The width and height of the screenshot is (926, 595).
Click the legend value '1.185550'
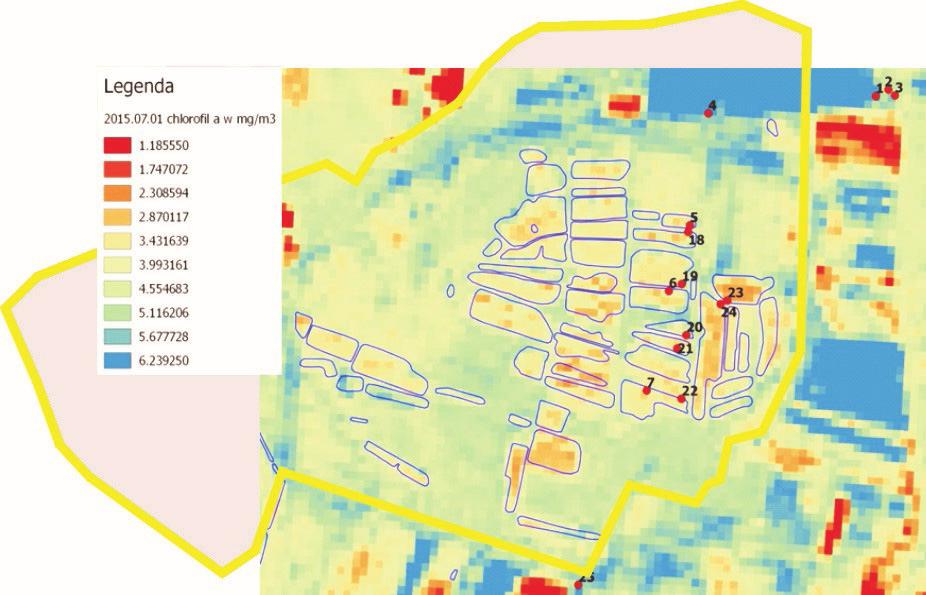(x=164, y=146)
